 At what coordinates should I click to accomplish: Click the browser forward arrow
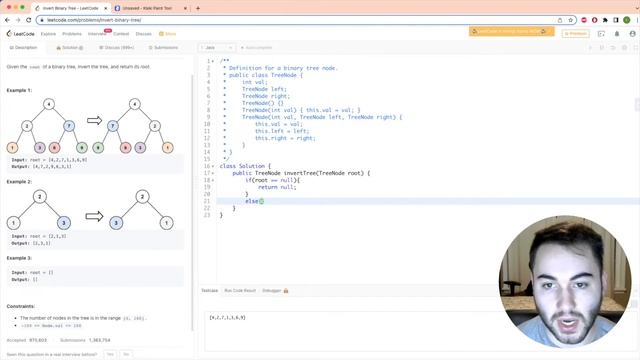[18, 20]
